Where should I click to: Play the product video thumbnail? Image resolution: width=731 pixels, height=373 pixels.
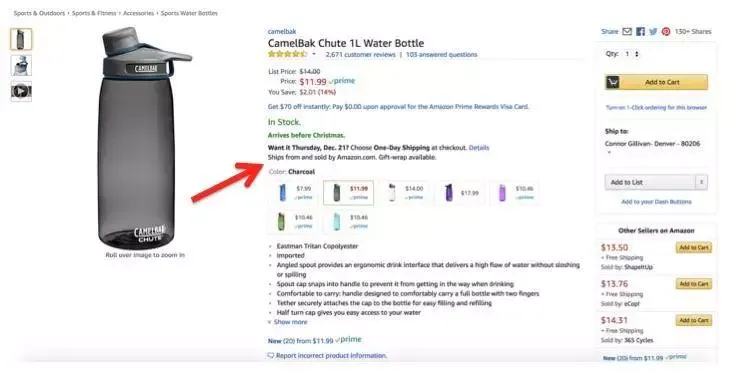[x=21, y=91]
